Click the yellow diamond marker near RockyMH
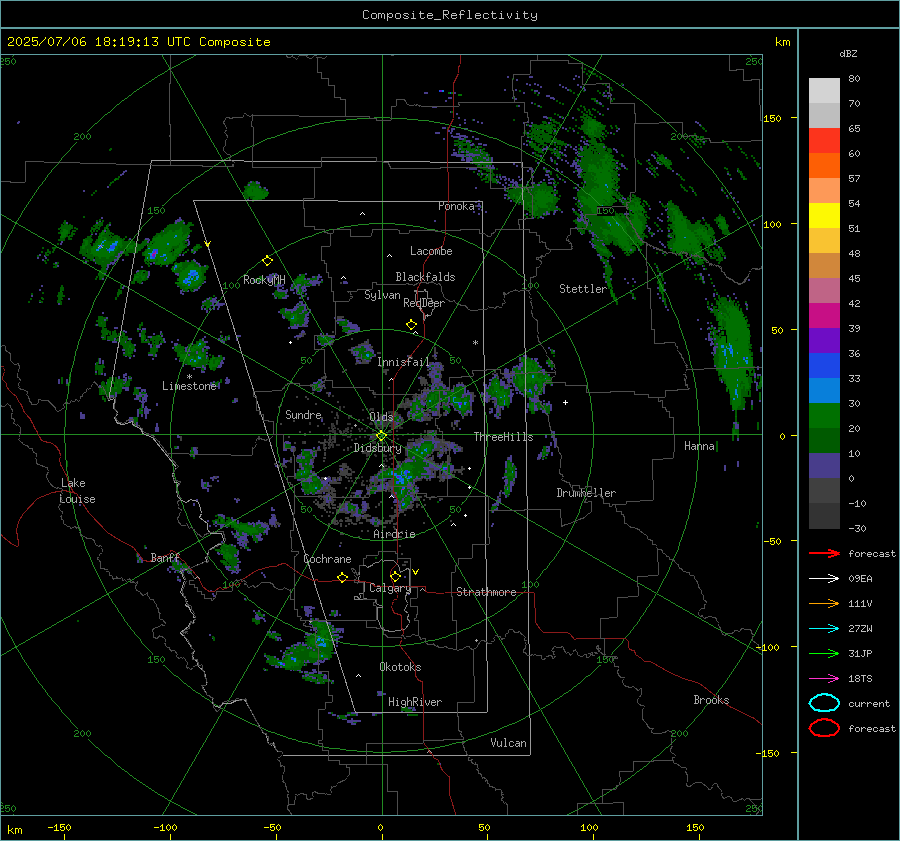 click(267, 261)
